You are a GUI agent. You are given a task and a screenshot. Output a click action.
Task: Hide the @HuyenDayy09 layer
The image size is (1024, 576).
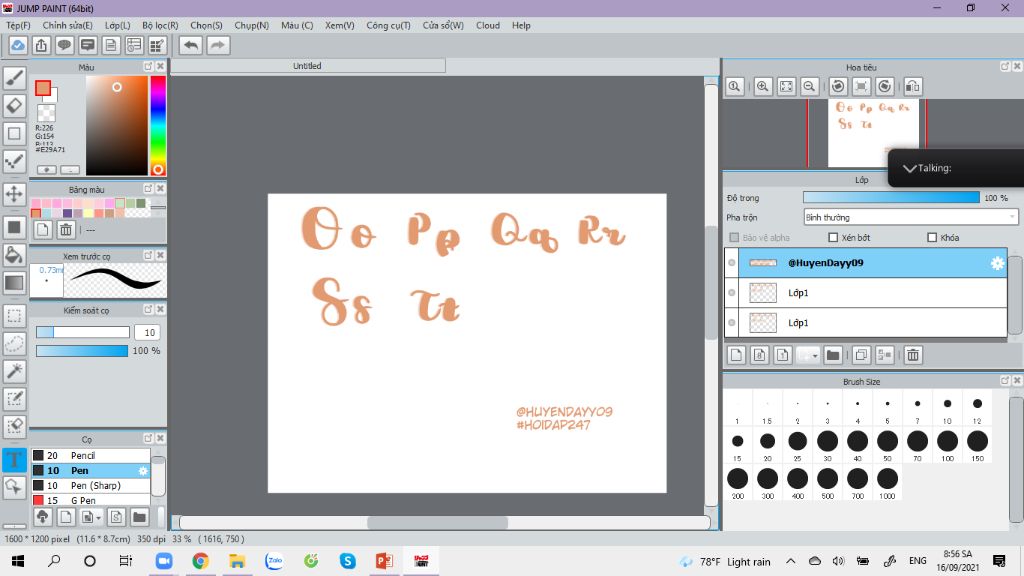pos(731,263)
